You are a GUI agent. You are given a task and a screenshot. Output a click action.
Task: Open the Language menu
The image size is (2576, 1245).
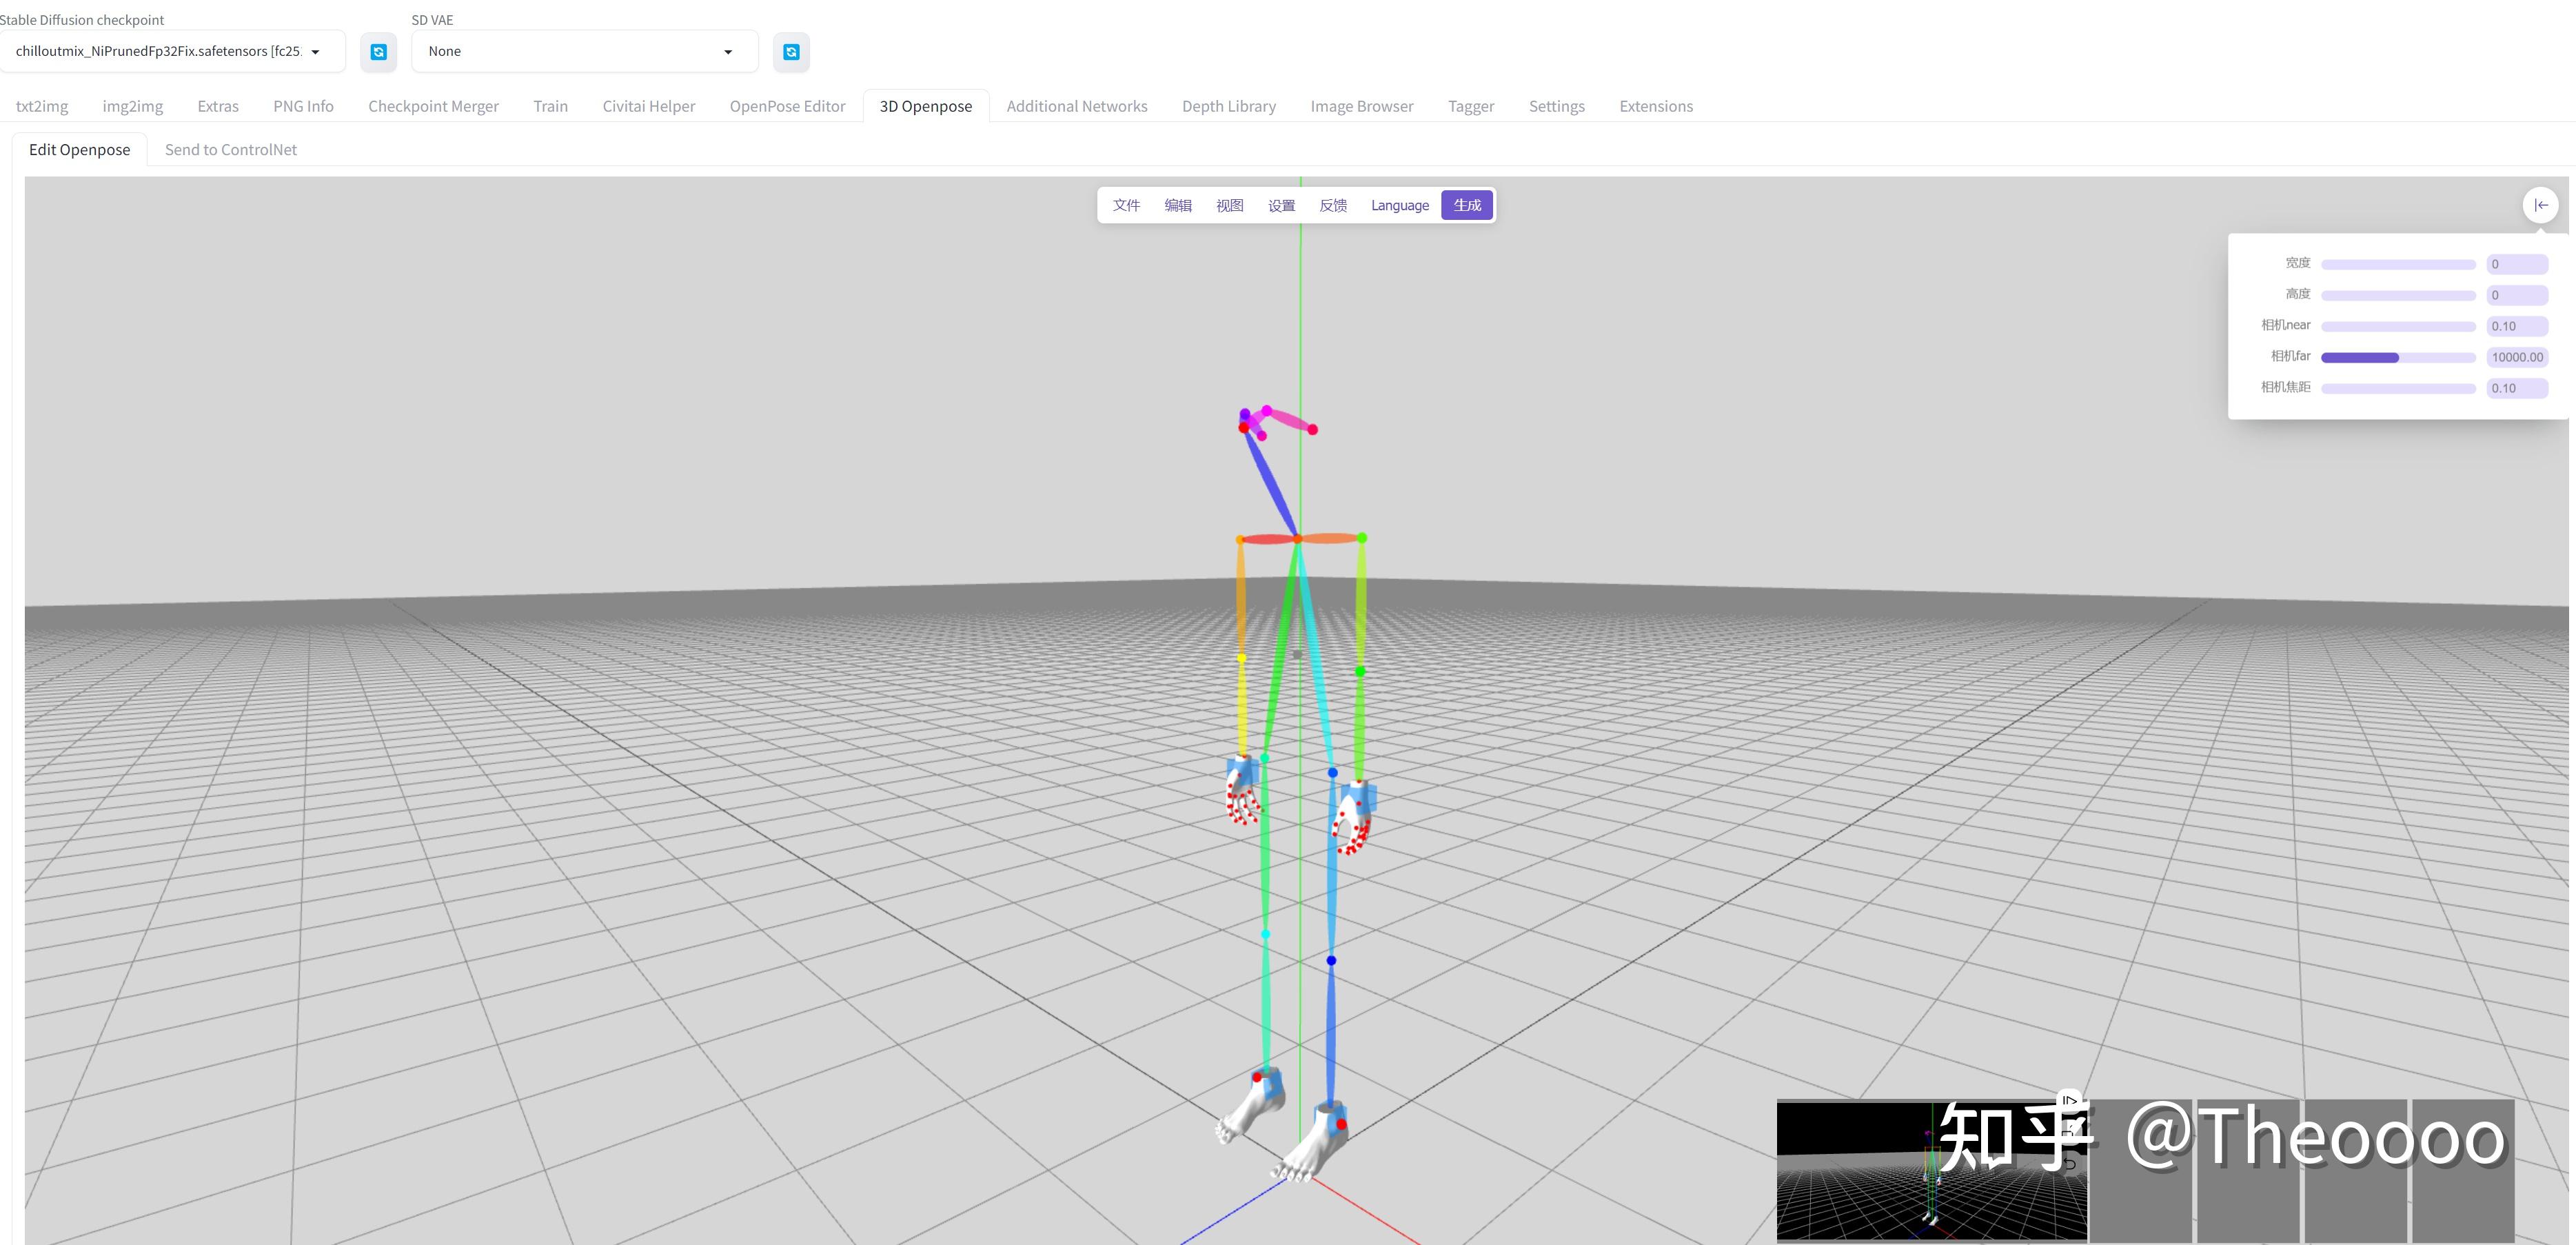click(1399, 205)
